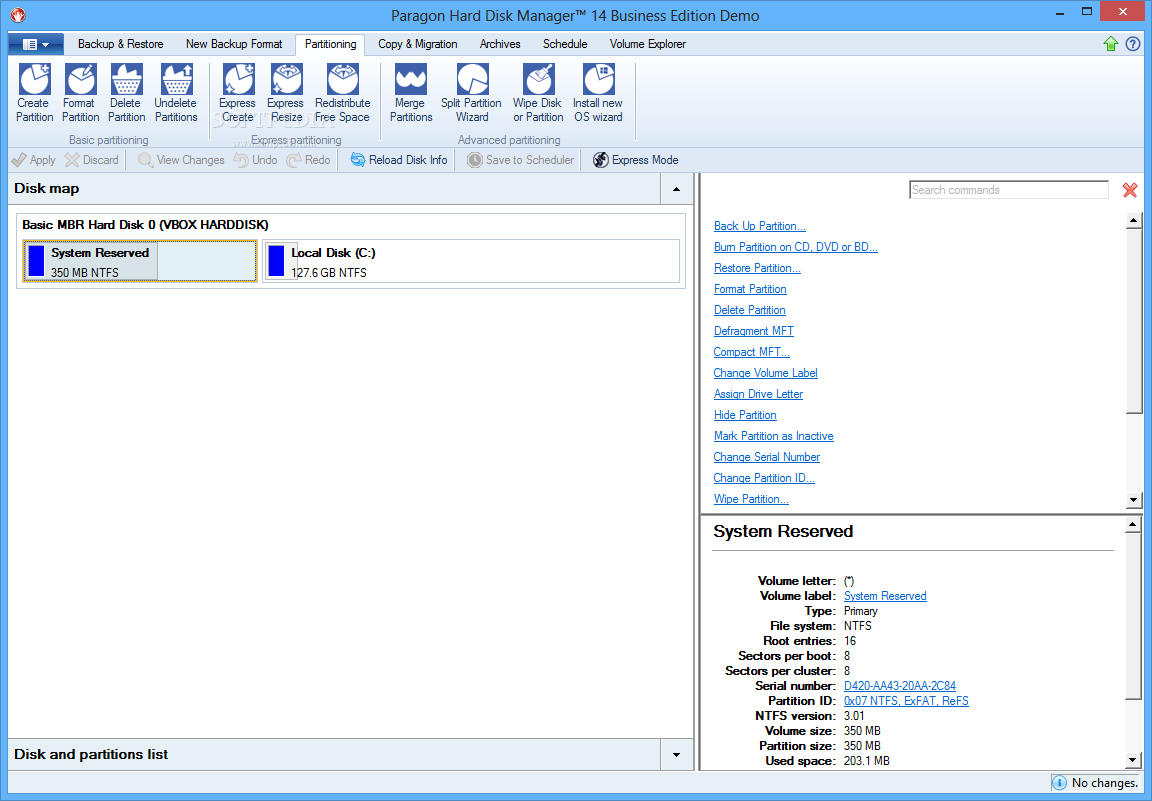Open Split Partition Wizard
The width and height of the screenshot is (1152, 801).
pyautogui.click(x=472, y=93)
